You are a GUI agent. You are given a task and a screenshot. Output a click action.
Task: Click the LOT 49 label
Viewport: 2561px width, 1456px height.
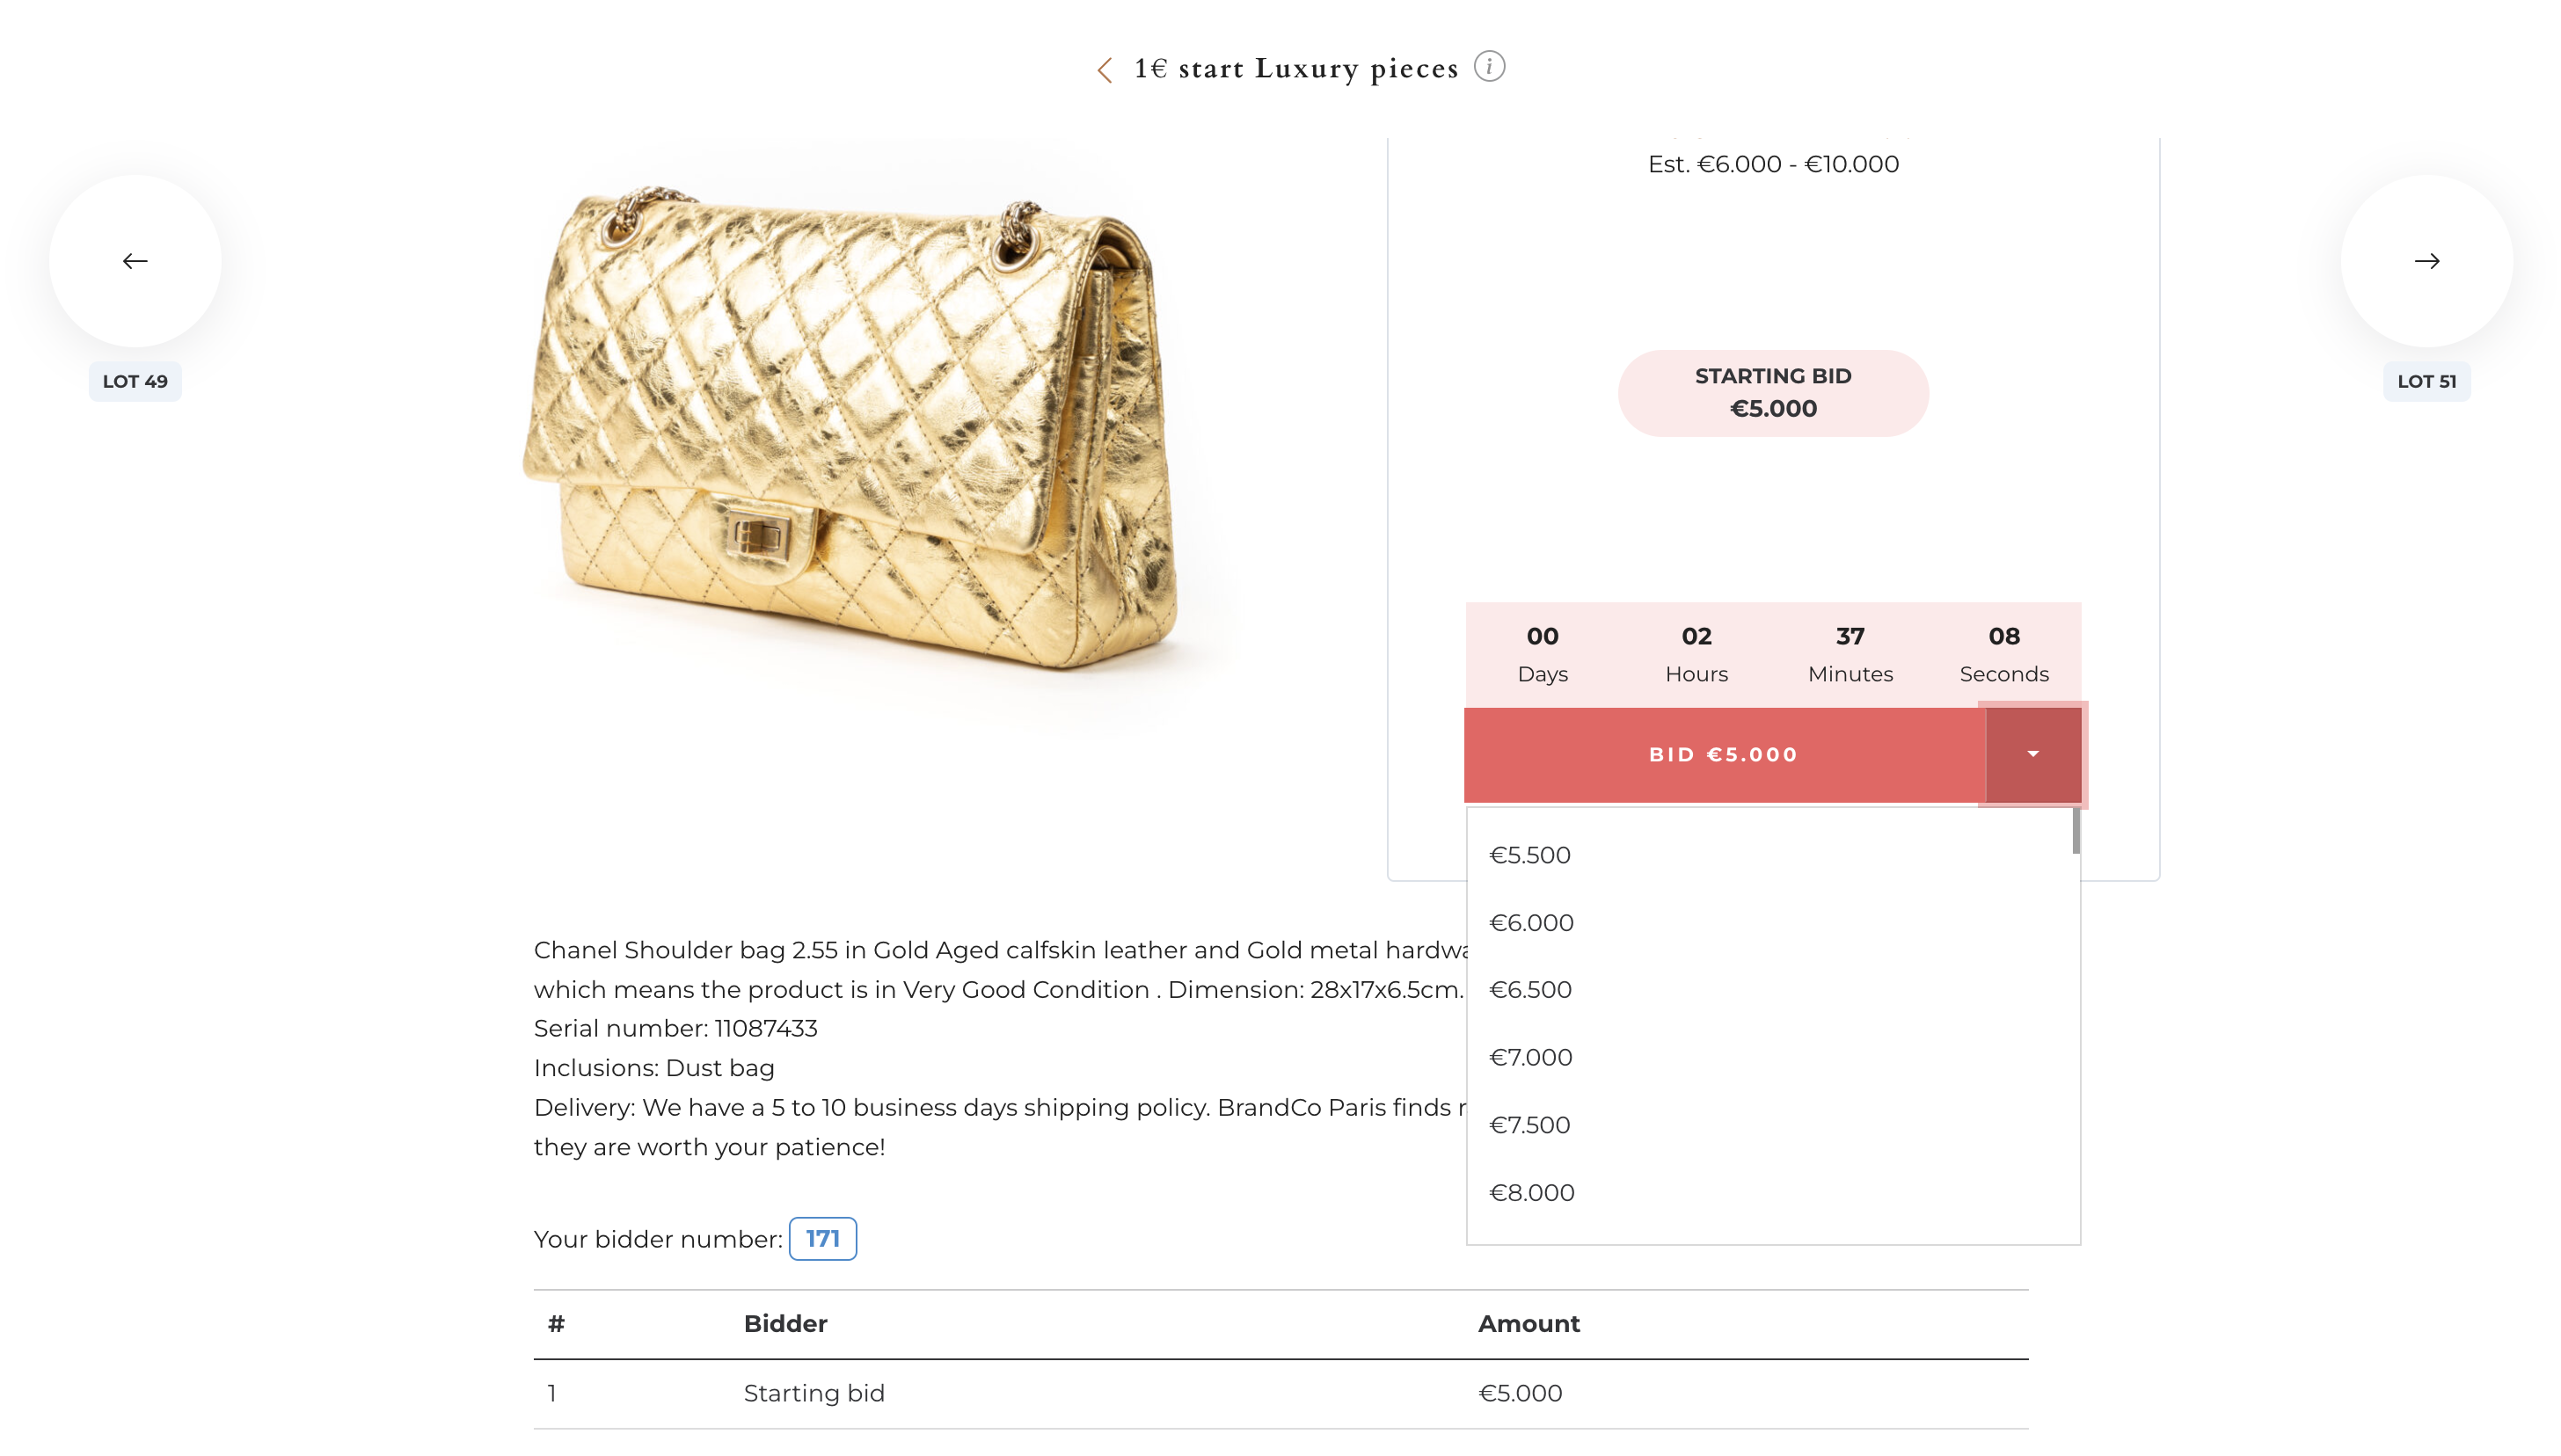point(135,381)
